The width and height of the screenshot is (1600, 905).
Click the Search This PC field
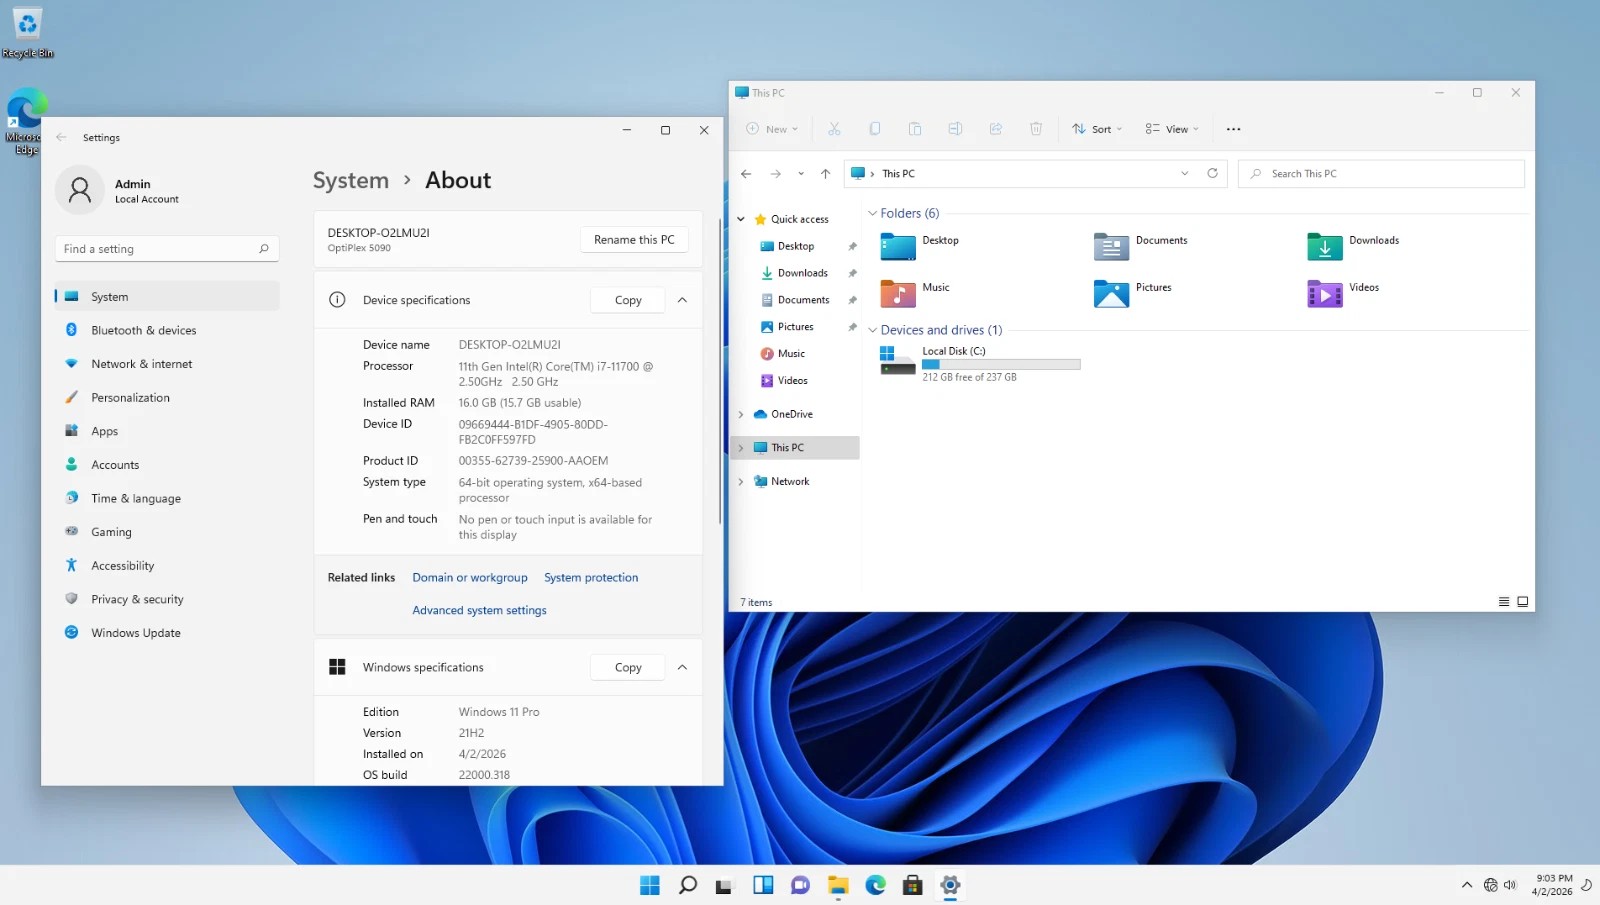1381,174
